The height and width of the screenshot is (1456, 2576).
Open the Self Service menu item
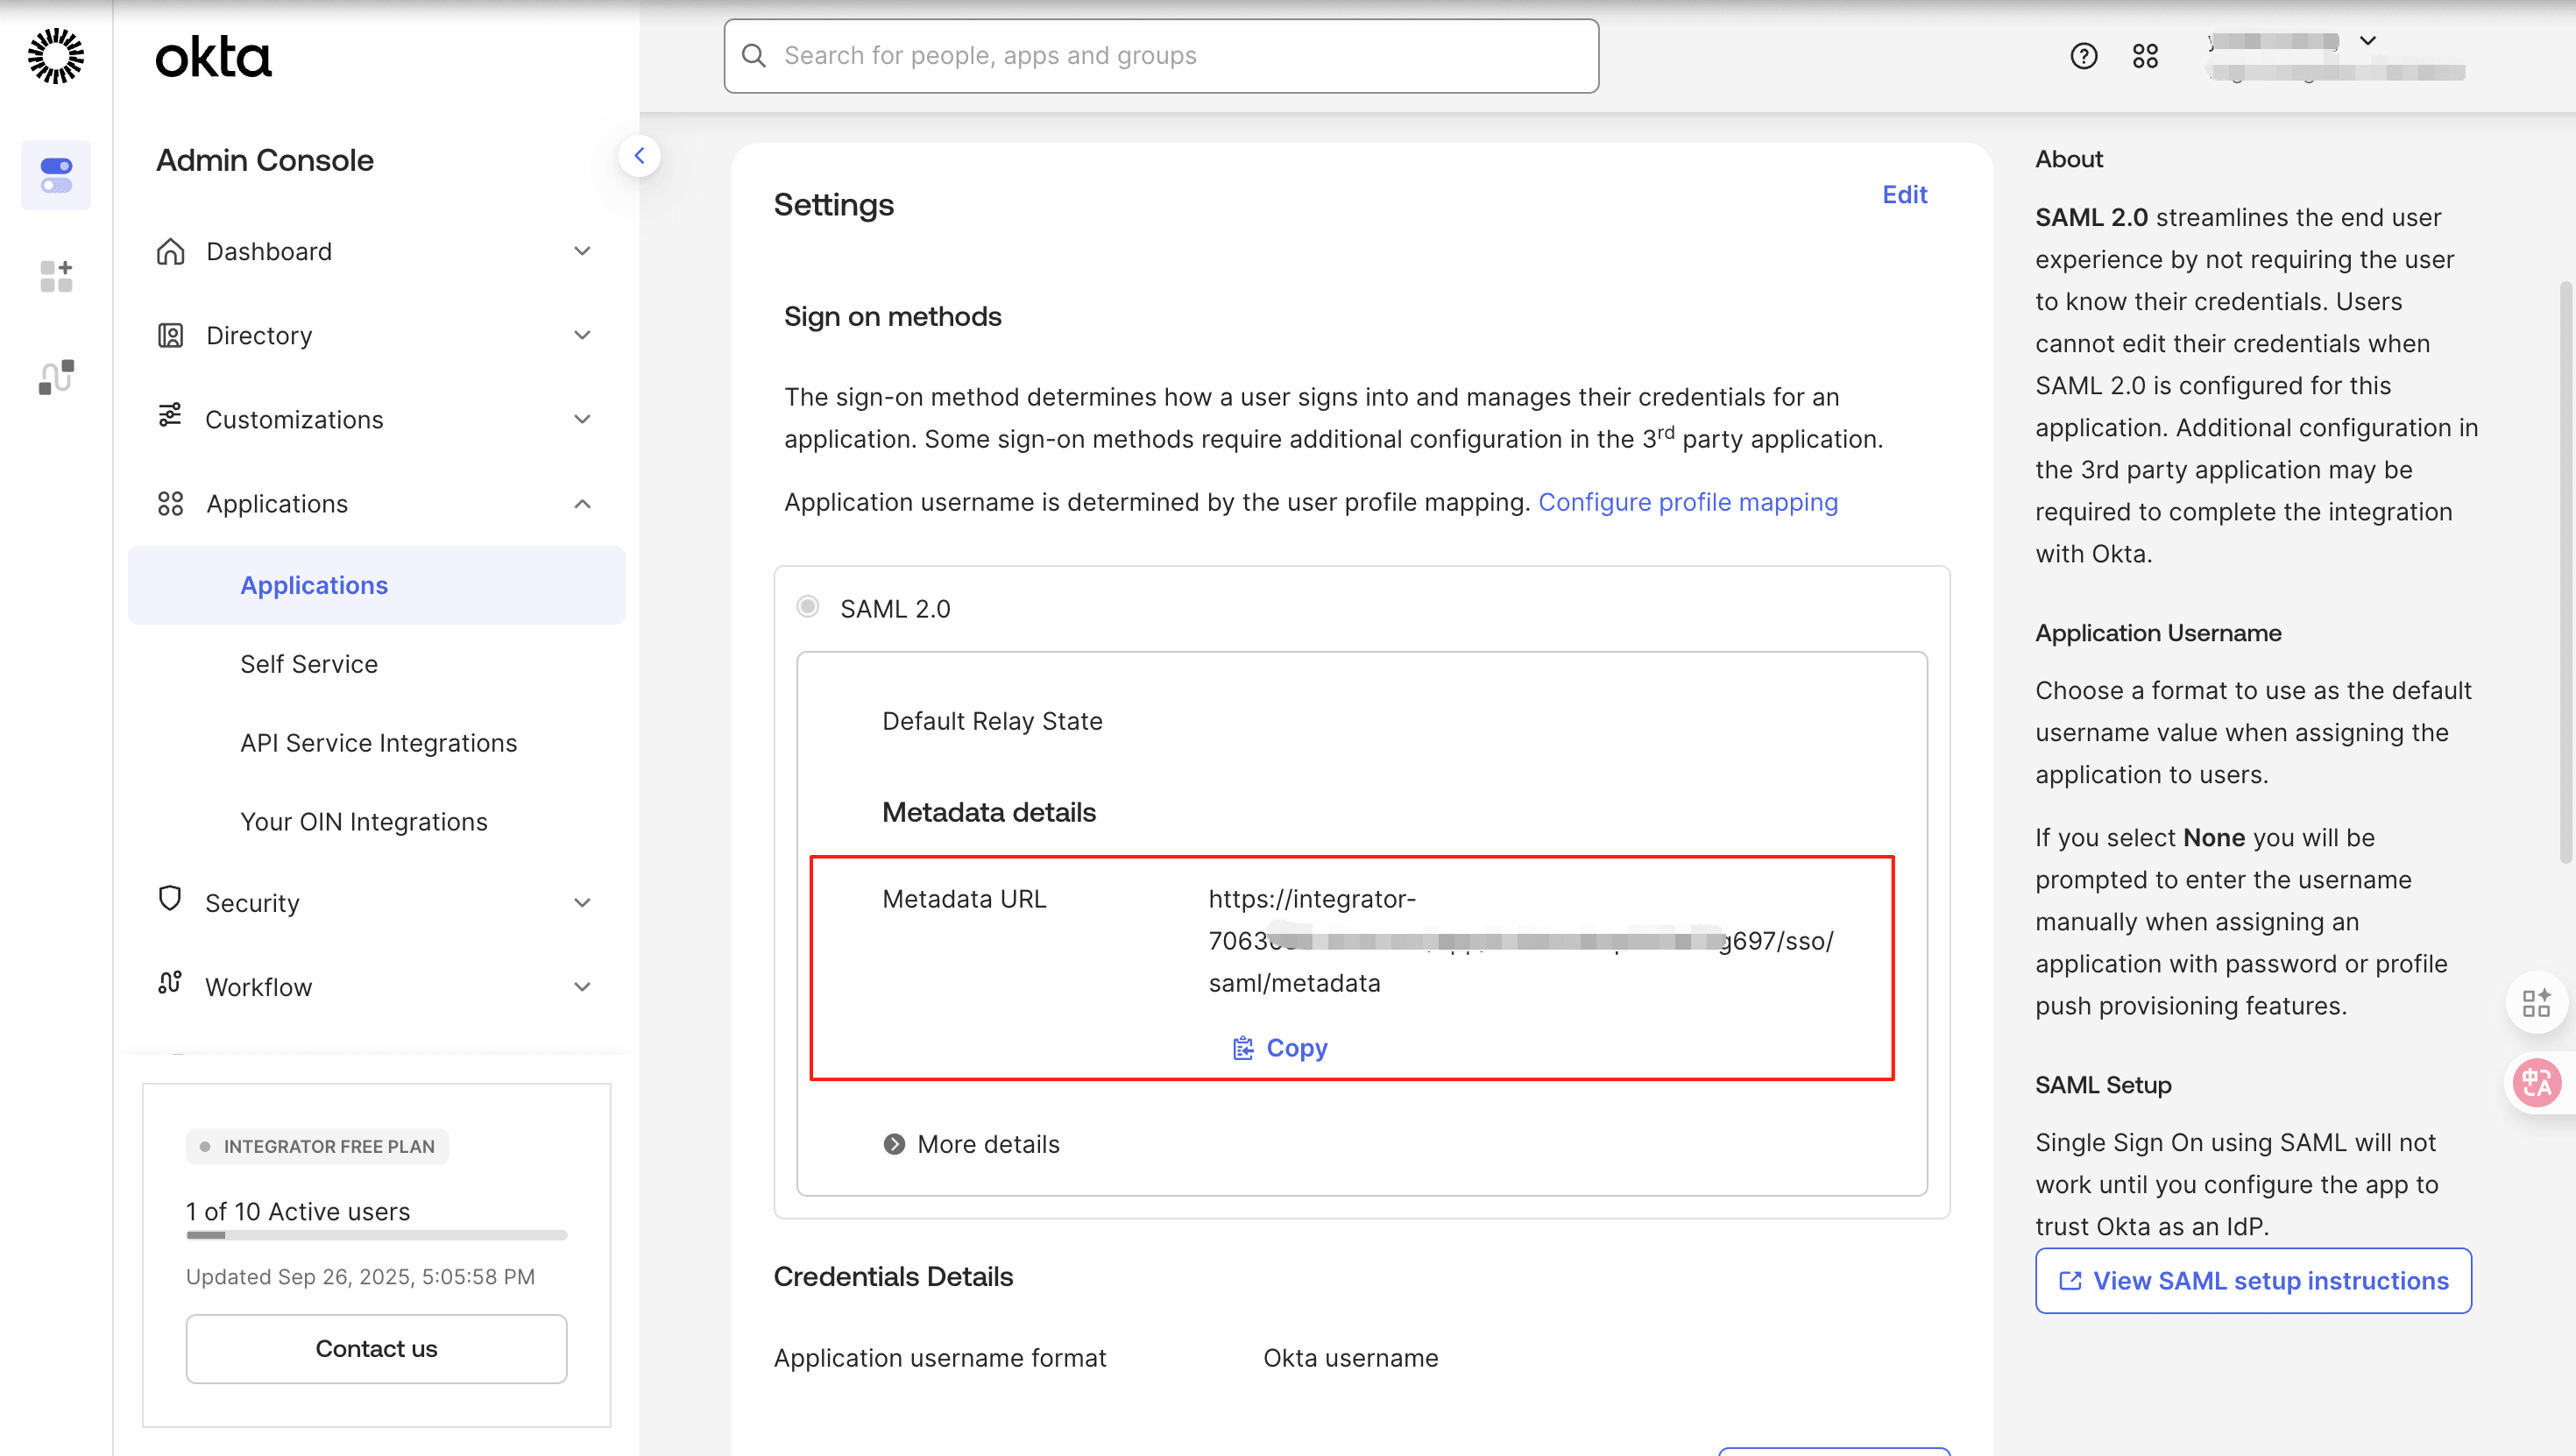(x=309, y=664)
